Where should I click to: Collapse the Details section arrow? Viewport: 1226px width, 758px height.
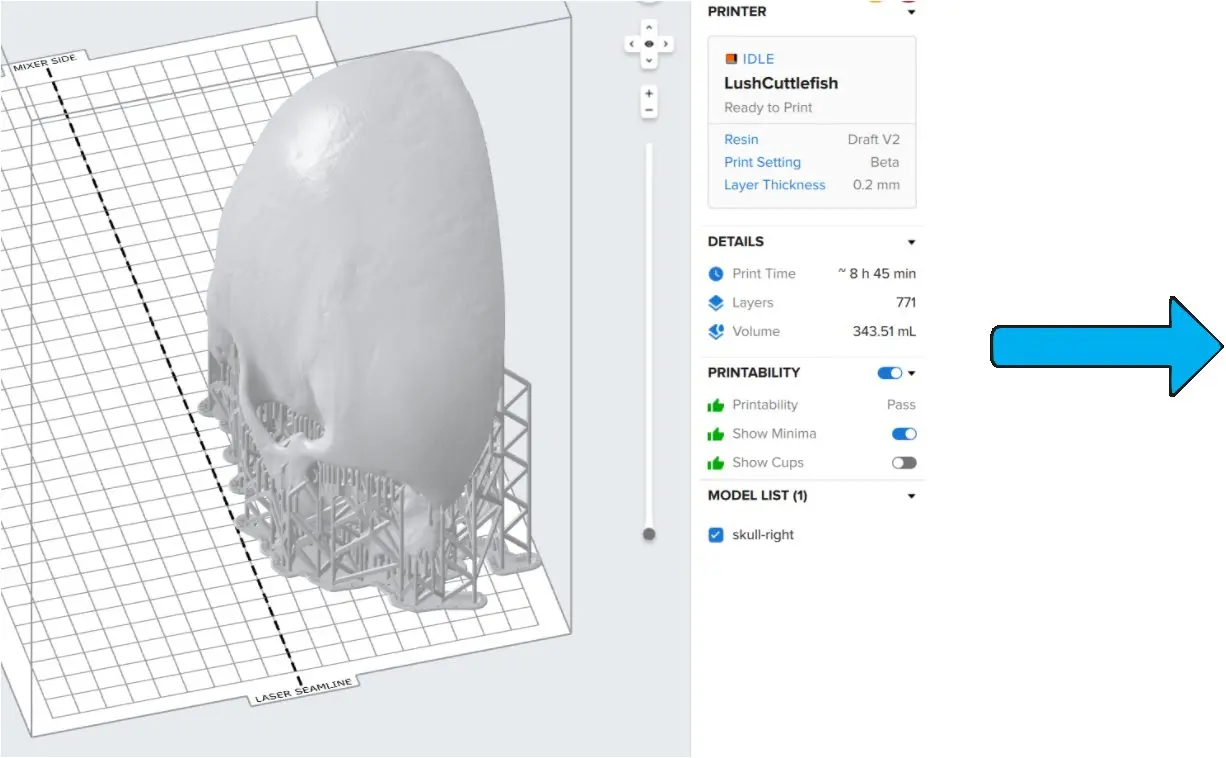(911, 242)
